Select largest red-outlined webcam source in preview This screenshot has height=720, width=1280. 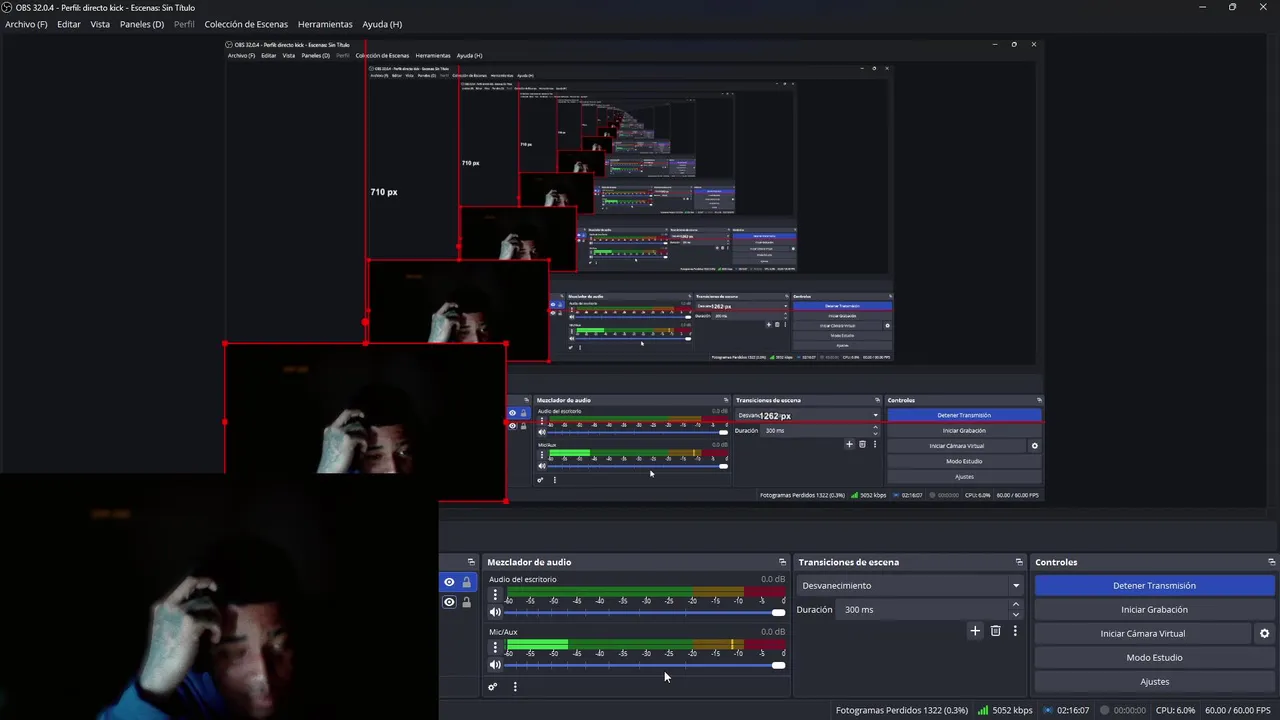[x=365, y=420]
